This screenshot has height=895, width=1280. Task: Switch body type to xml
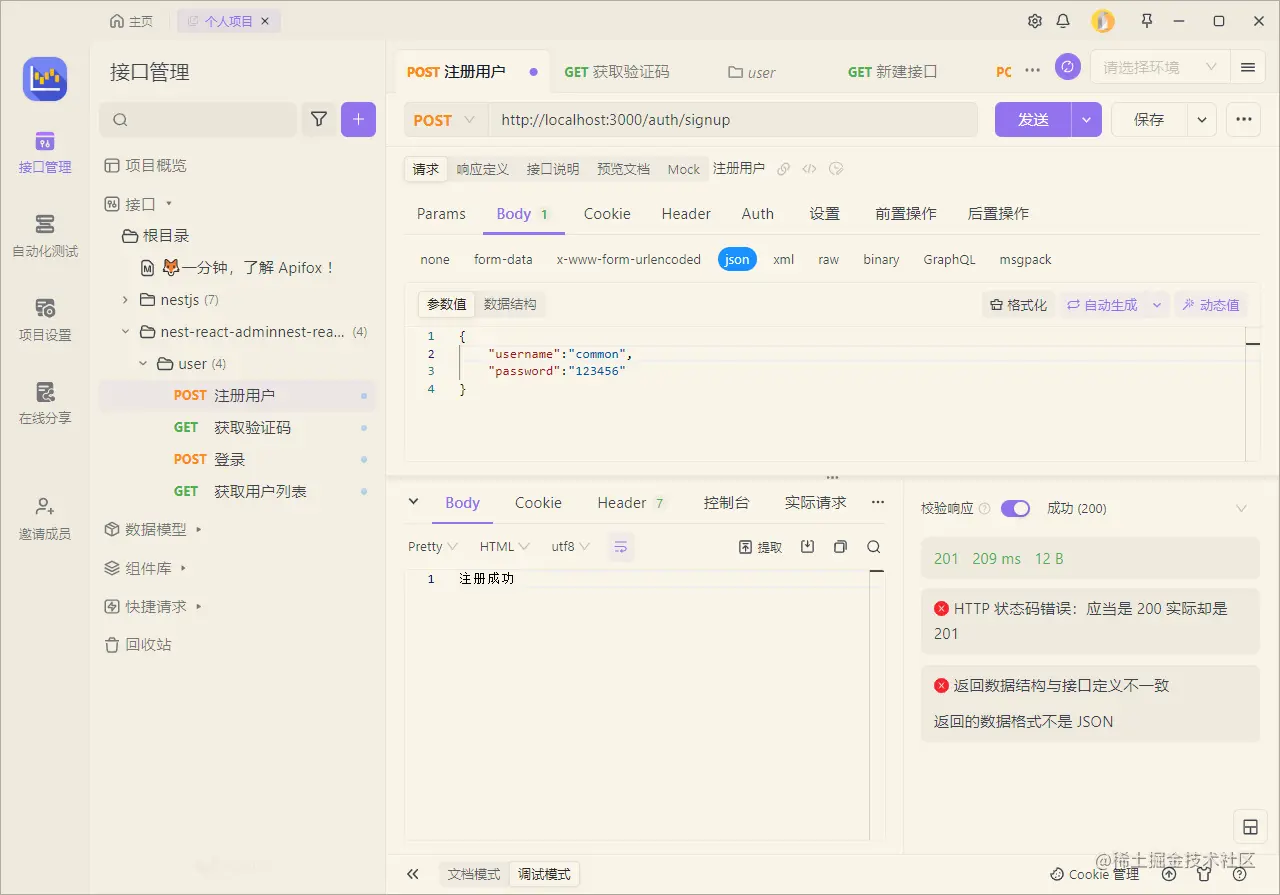click(x=783, y=259)
